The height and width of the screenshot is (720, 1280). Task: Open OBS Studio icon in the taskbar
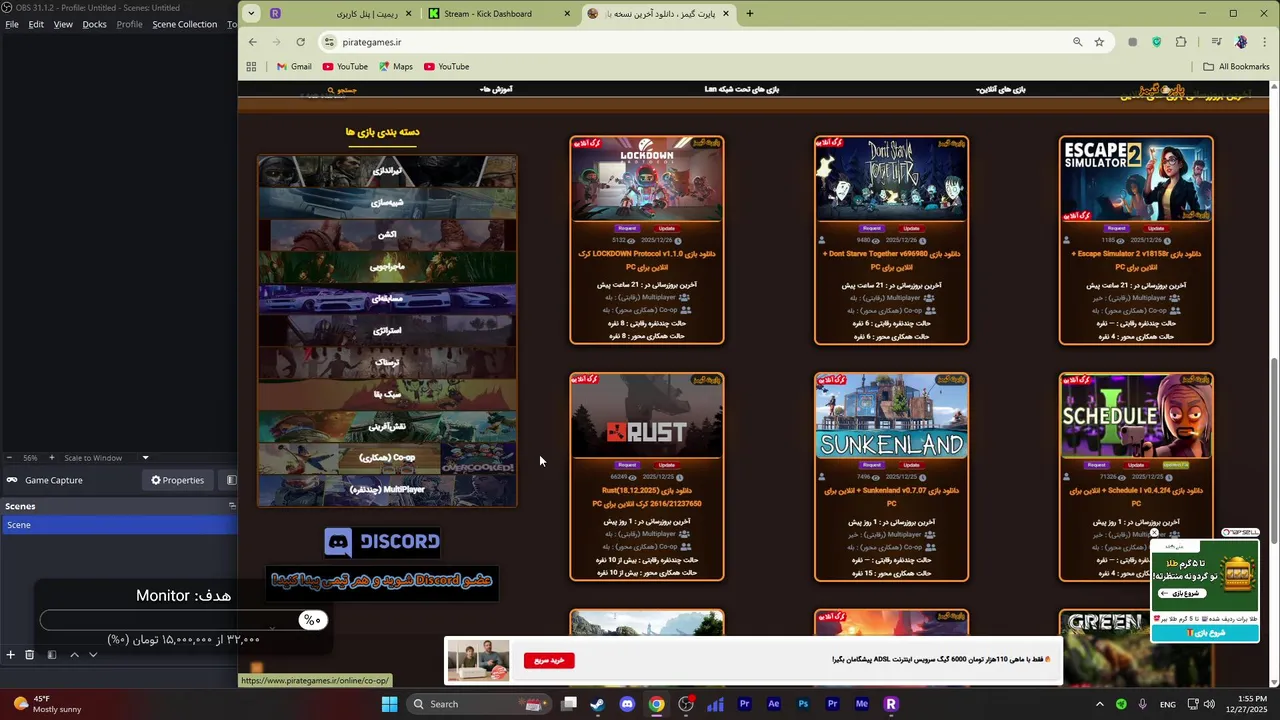pos(686,704)
